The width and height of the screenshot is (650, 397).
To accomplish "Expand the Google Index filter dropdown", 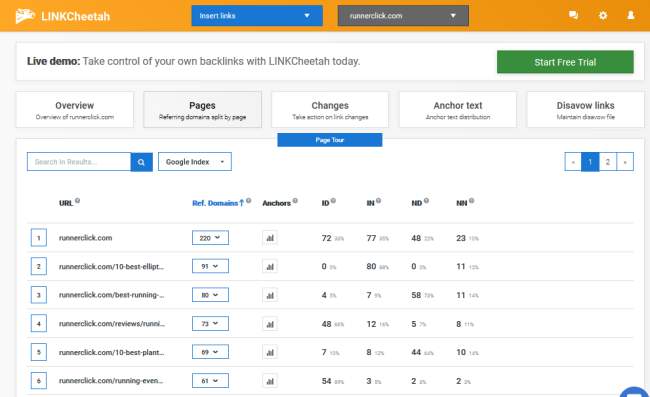I will point(195,162).
